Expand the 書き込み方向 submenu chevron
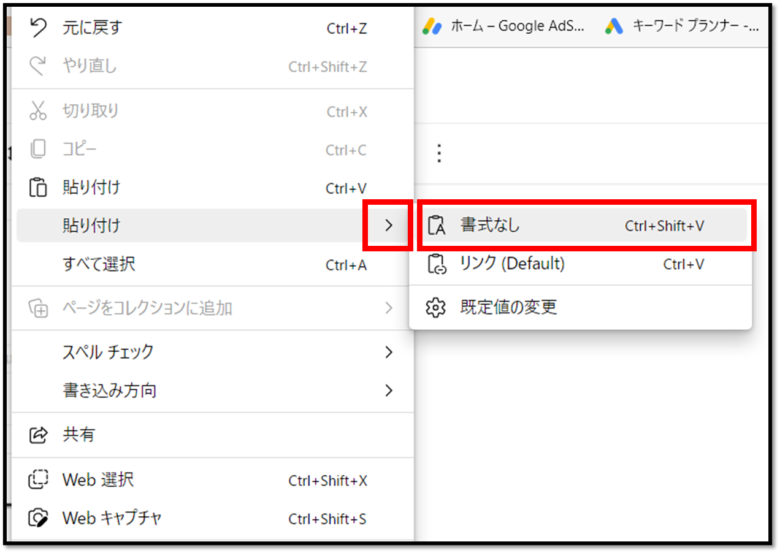The image size is (780, 553). [388, 390]
